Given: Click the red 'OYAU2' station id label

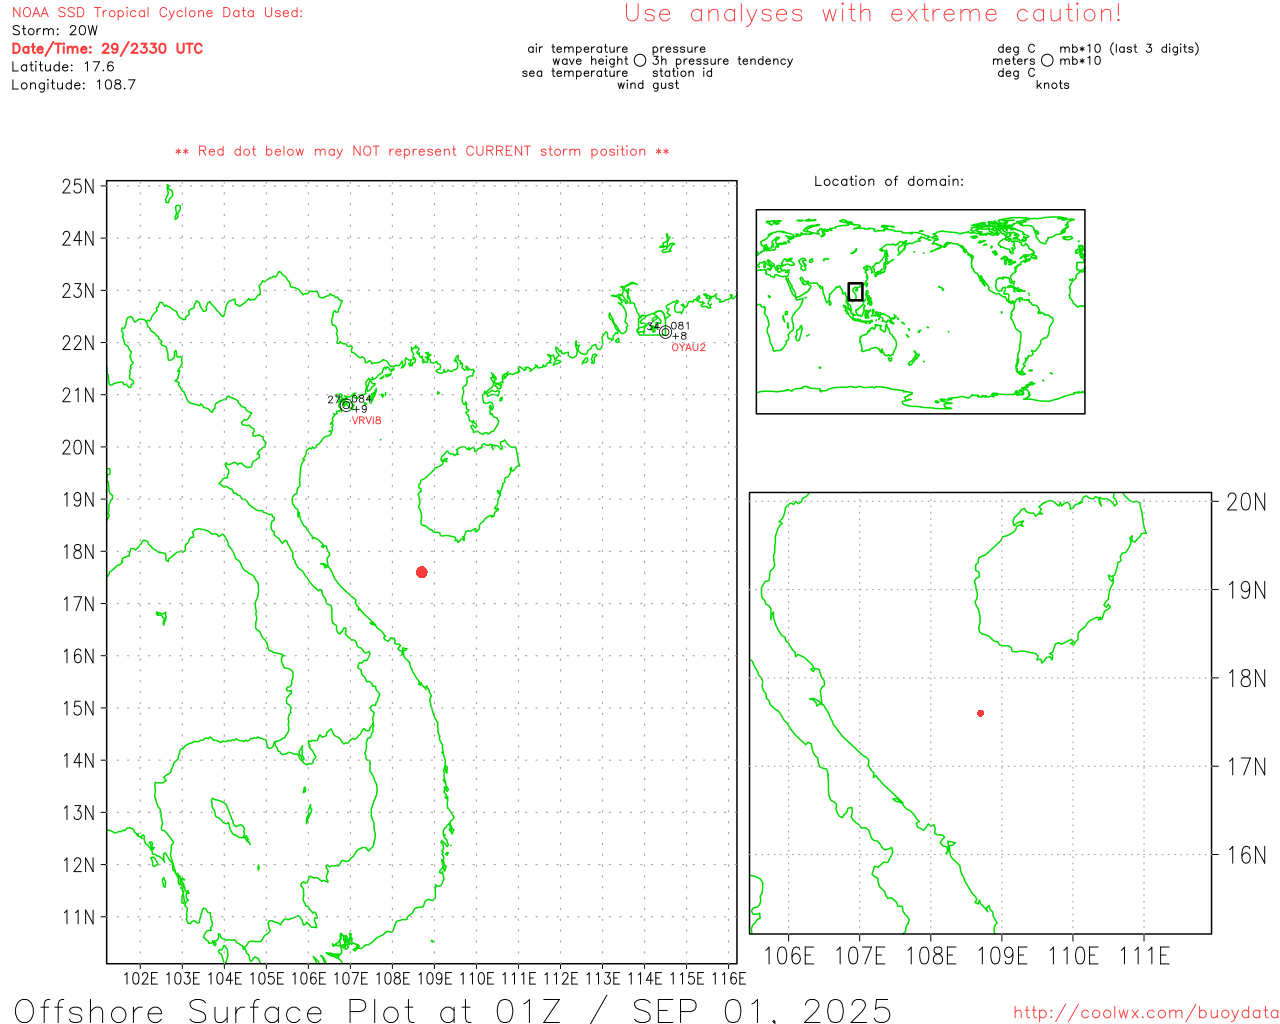Looking at the screenshot, I should click(x=688, y=347).
